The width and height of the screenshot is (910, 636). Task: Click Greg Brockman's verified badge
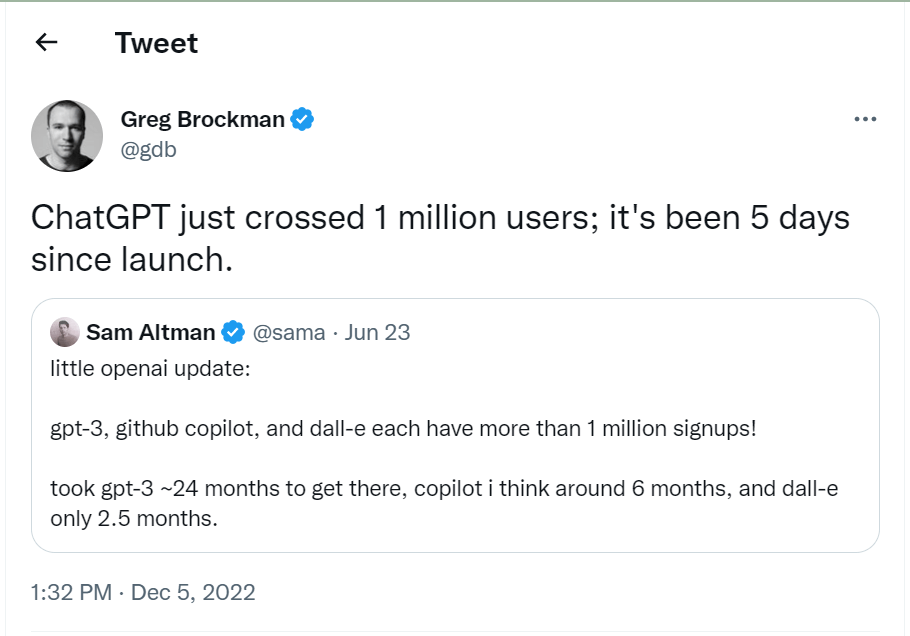point(302,119)
